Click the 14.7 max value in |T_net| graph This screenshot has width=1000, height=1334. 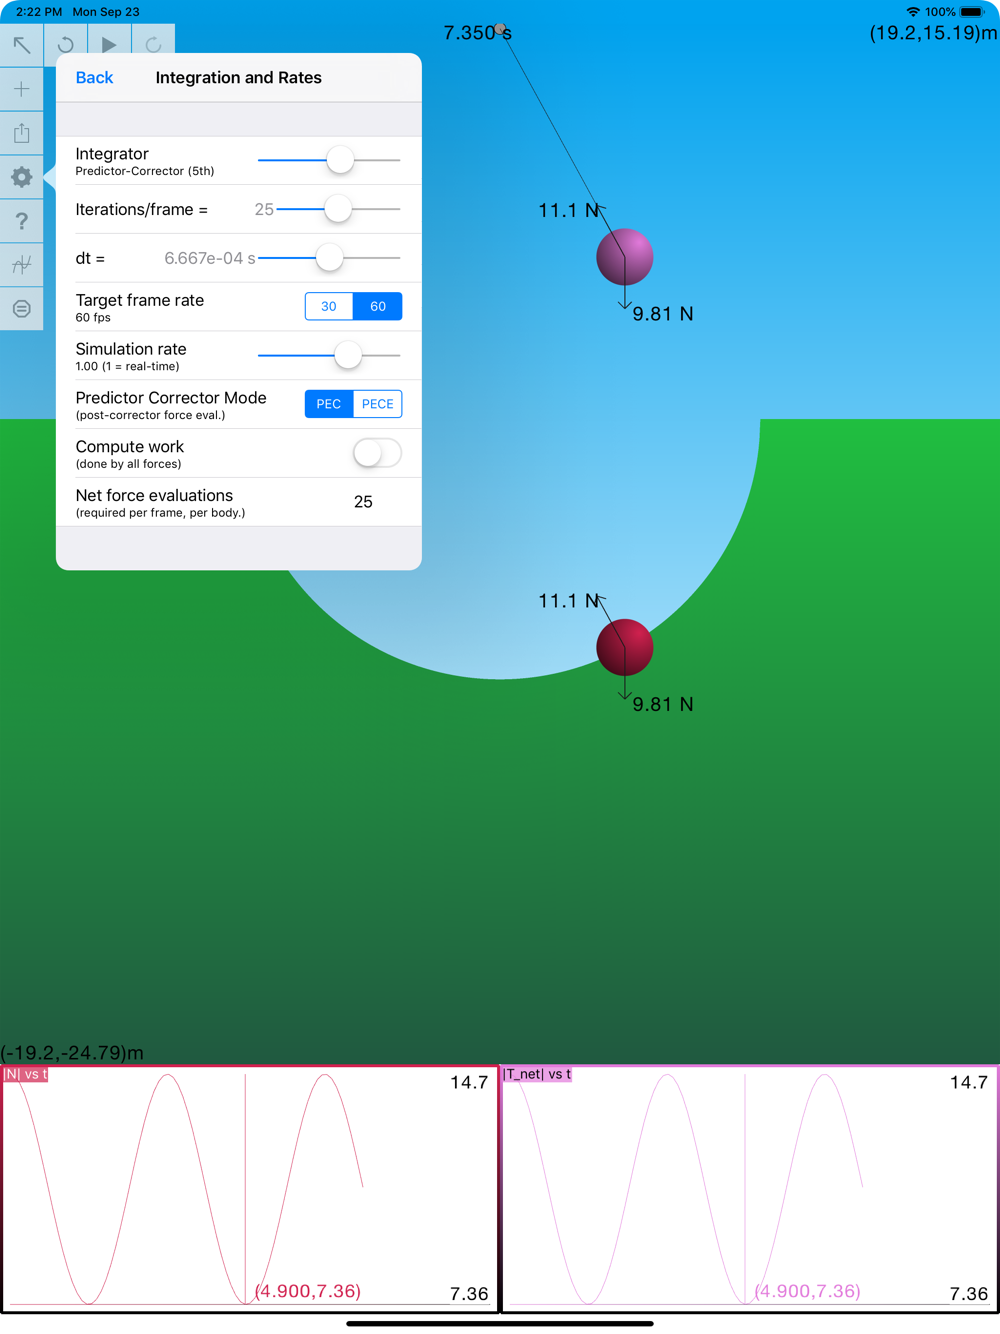[x=969, y=1082]
